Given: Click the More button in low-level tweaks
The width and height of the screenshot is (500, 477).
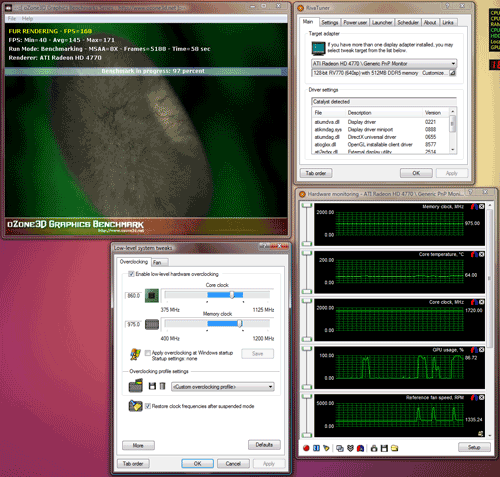Looking at the screenshot, I should [138, 445].
